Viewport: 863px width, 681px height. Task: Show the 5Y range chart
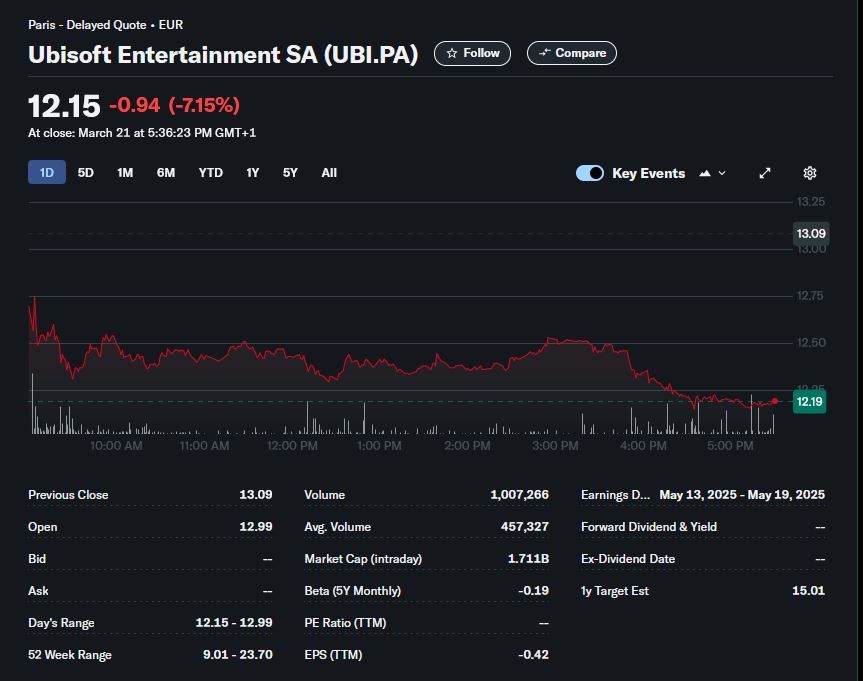290,173
